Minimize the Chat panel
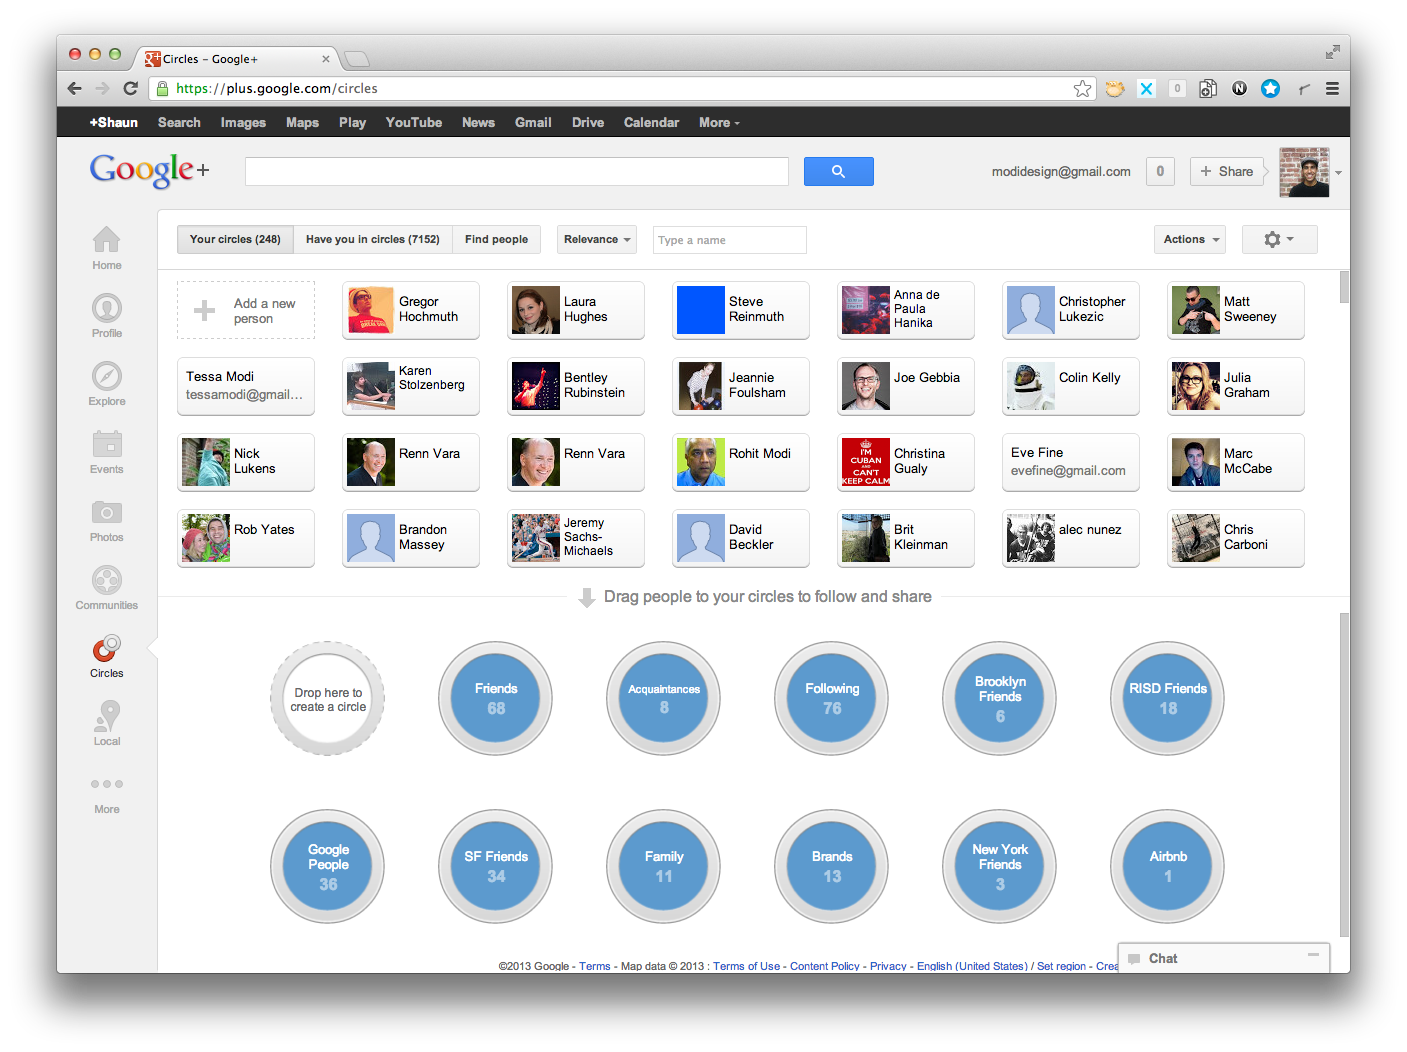Viewport: 1407px width, 1052px height. pyautogui.click(x=1312, y=956)
